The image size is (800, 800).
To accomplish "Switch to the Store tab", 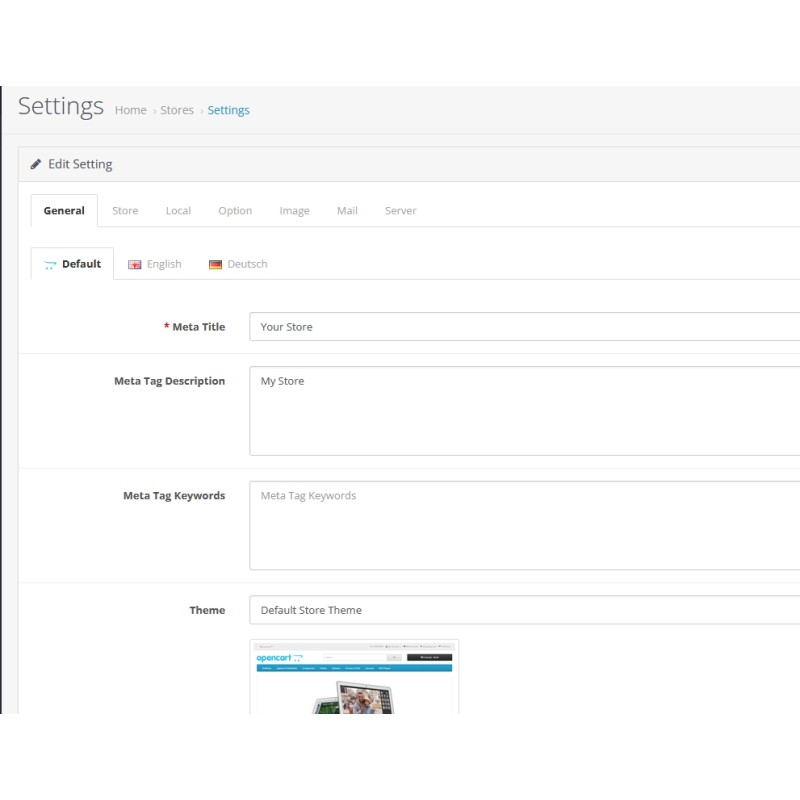I will click(125, 211).
